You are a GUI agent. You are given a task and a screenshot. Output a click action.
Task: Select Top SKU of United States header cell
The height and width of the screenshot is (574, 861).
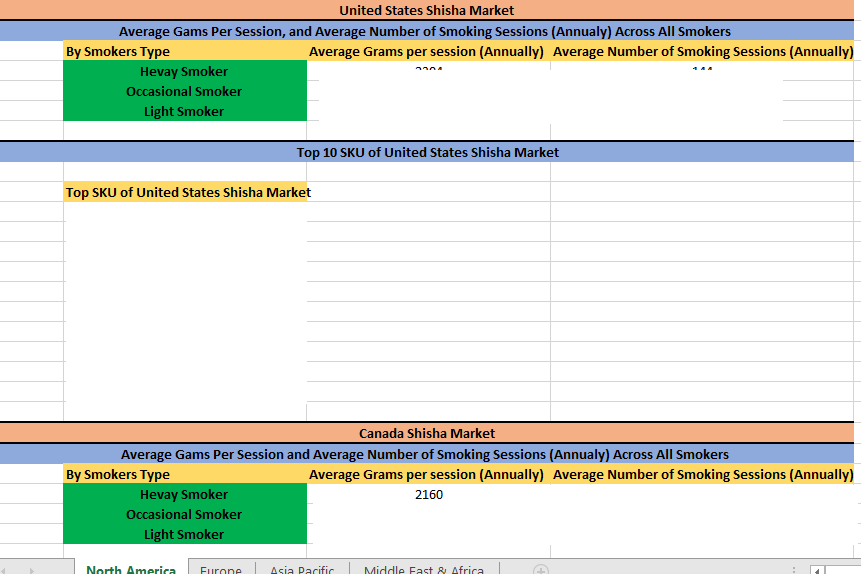(x=186, y=192)
